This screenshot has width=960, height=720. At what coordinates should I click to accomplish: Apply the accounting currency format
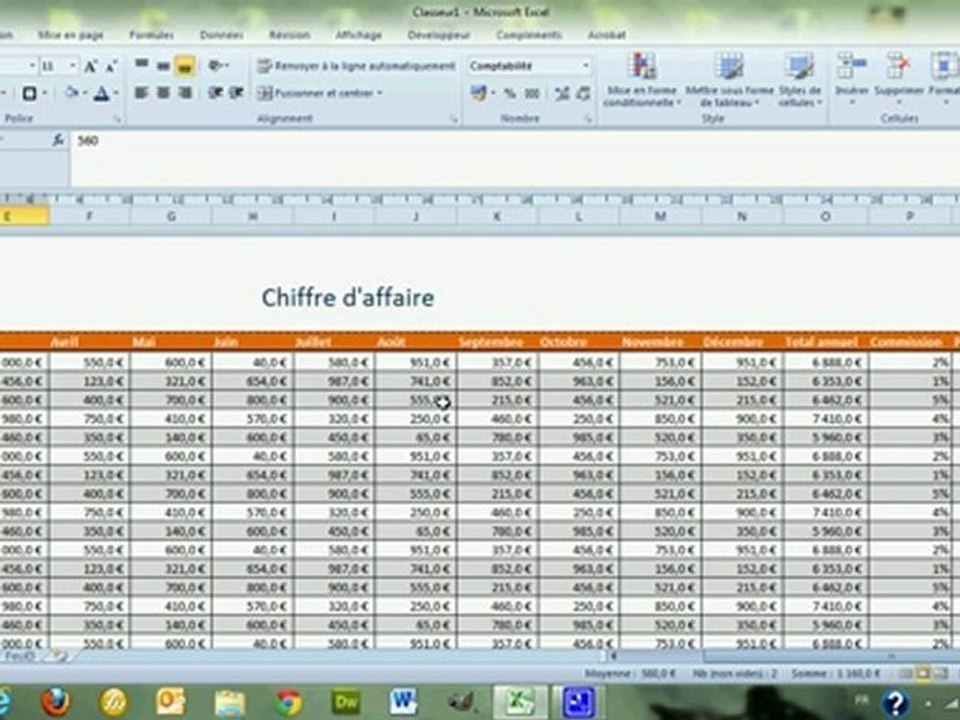478,93
